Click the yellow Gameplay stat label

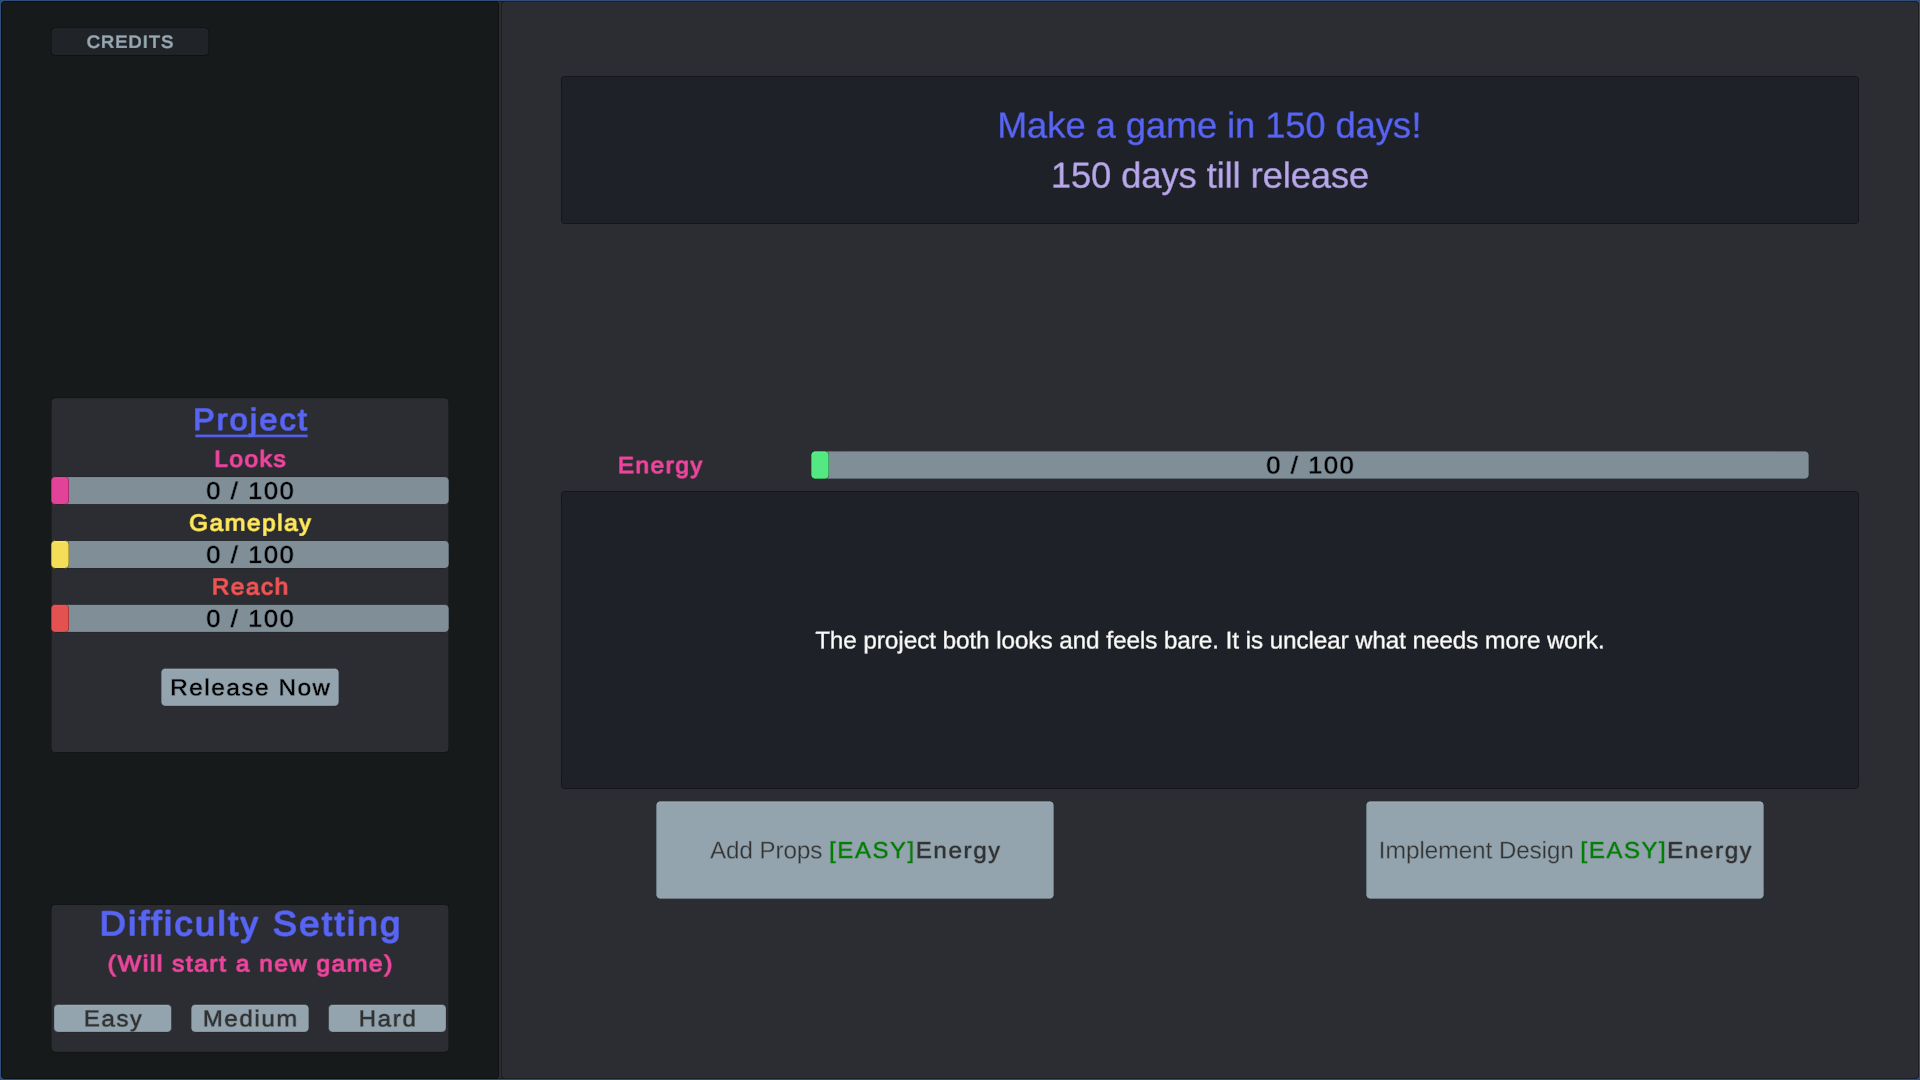click(249, 522)
